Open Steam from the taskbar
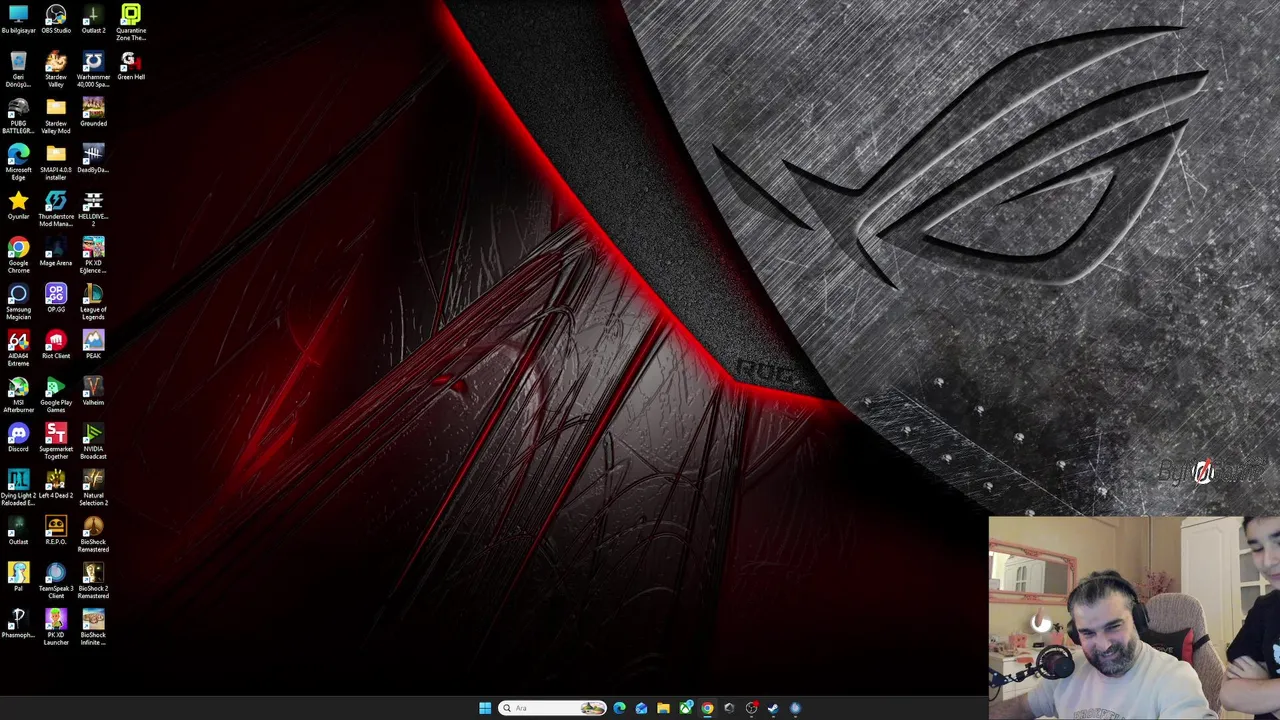Viewport: 1280px width, 720px height. pos(773,708)
